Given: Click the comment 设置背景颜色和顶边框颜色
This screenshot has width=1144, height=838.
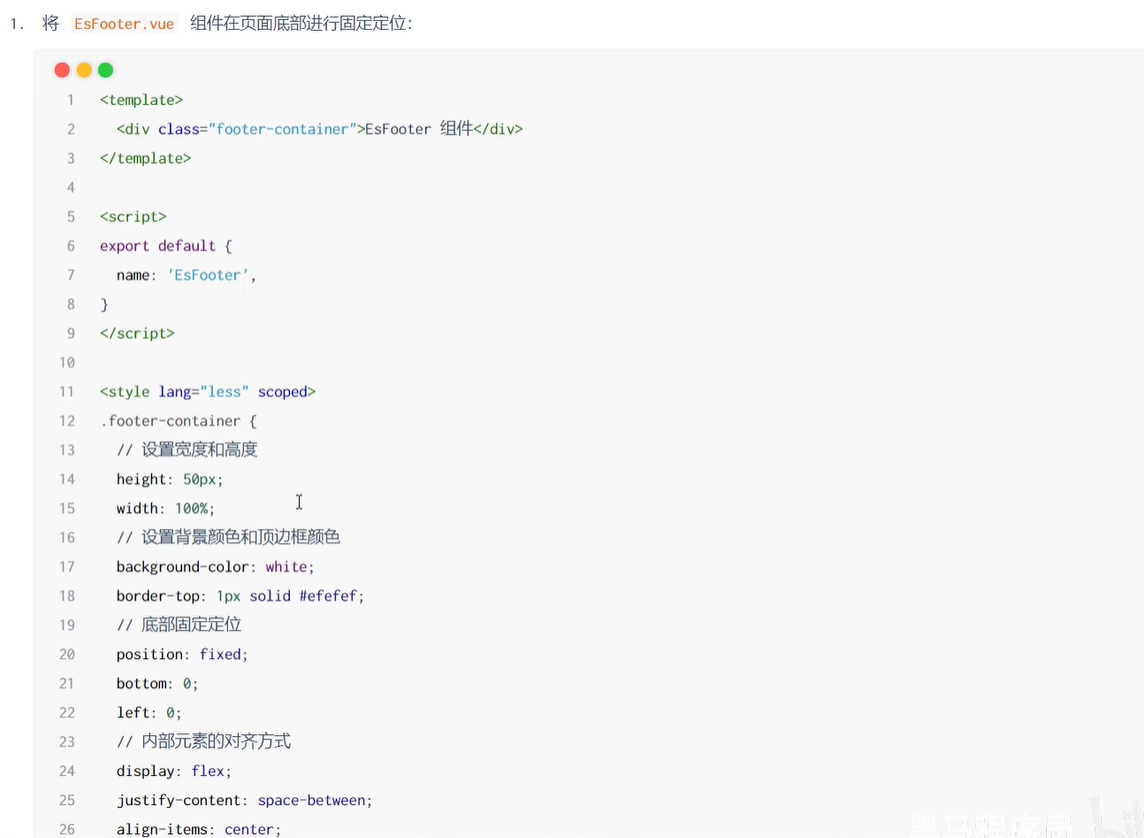Looking at the screenshot, I should (228, 537).
